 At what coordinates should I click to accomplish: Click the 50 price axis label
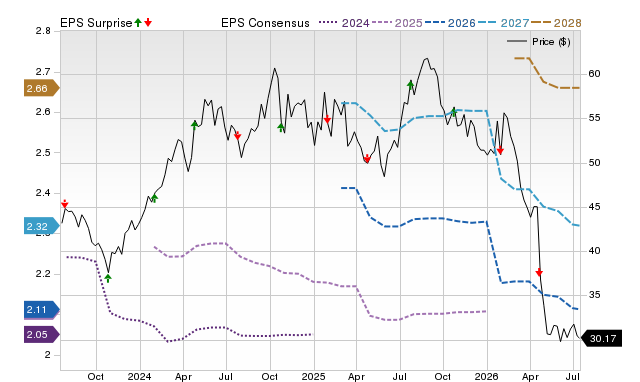[594, 162]
